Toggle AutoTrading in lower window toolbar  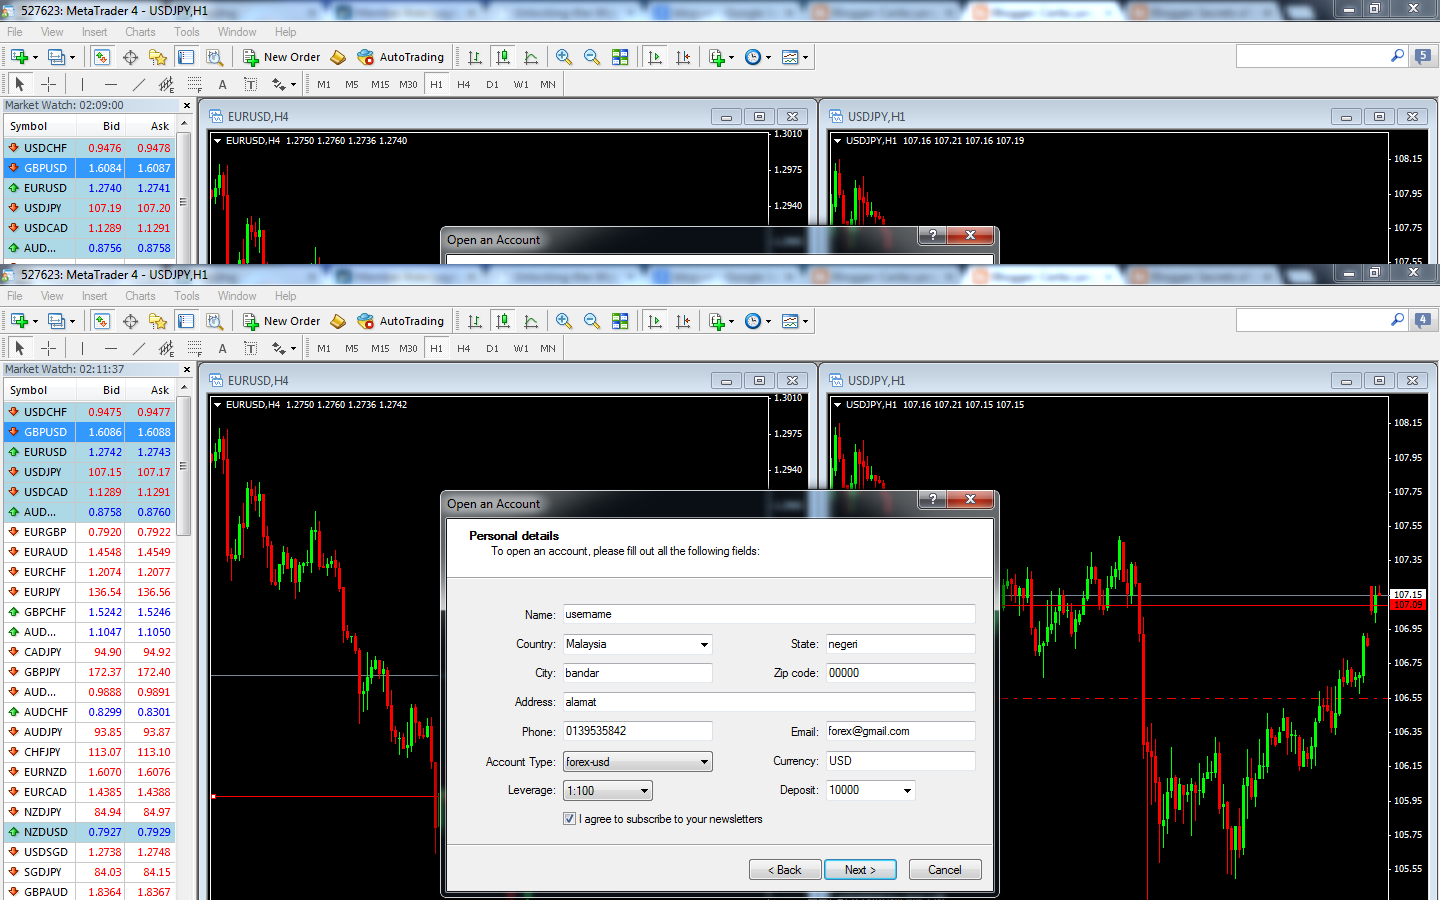pyautogui.click(x=400, y=321)
